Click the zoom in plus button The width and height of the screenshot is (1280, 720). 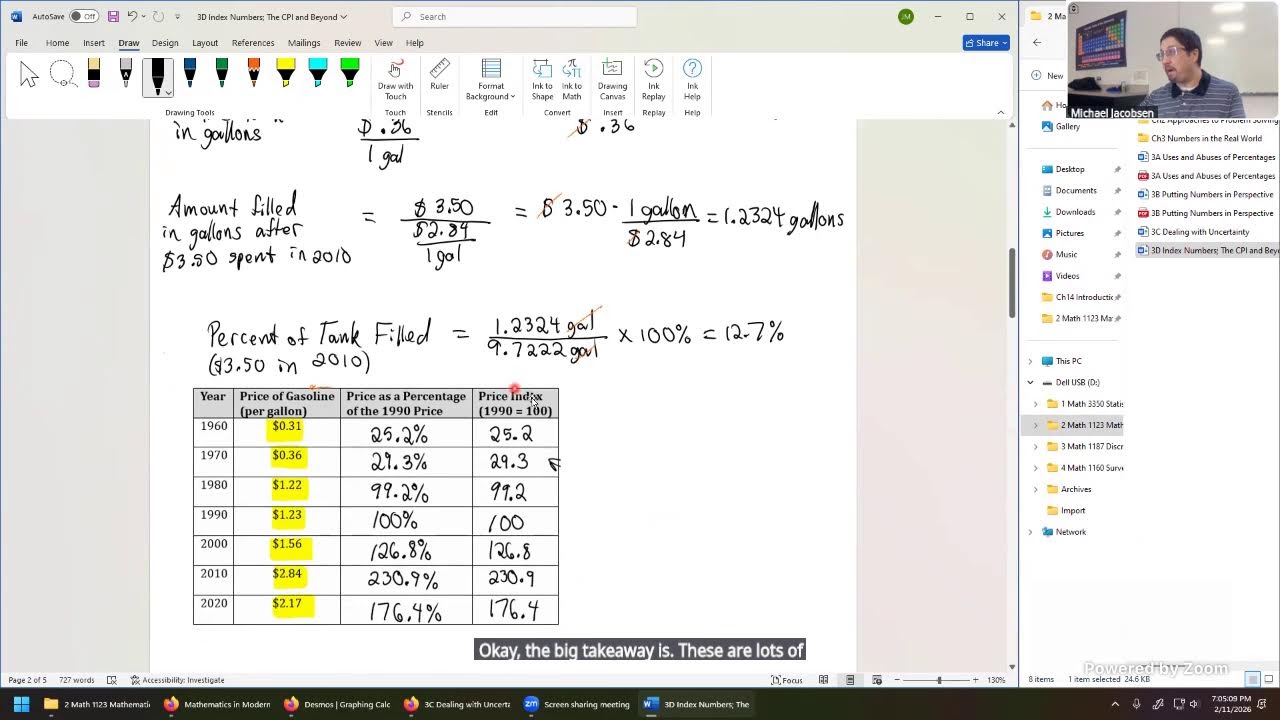978,680
